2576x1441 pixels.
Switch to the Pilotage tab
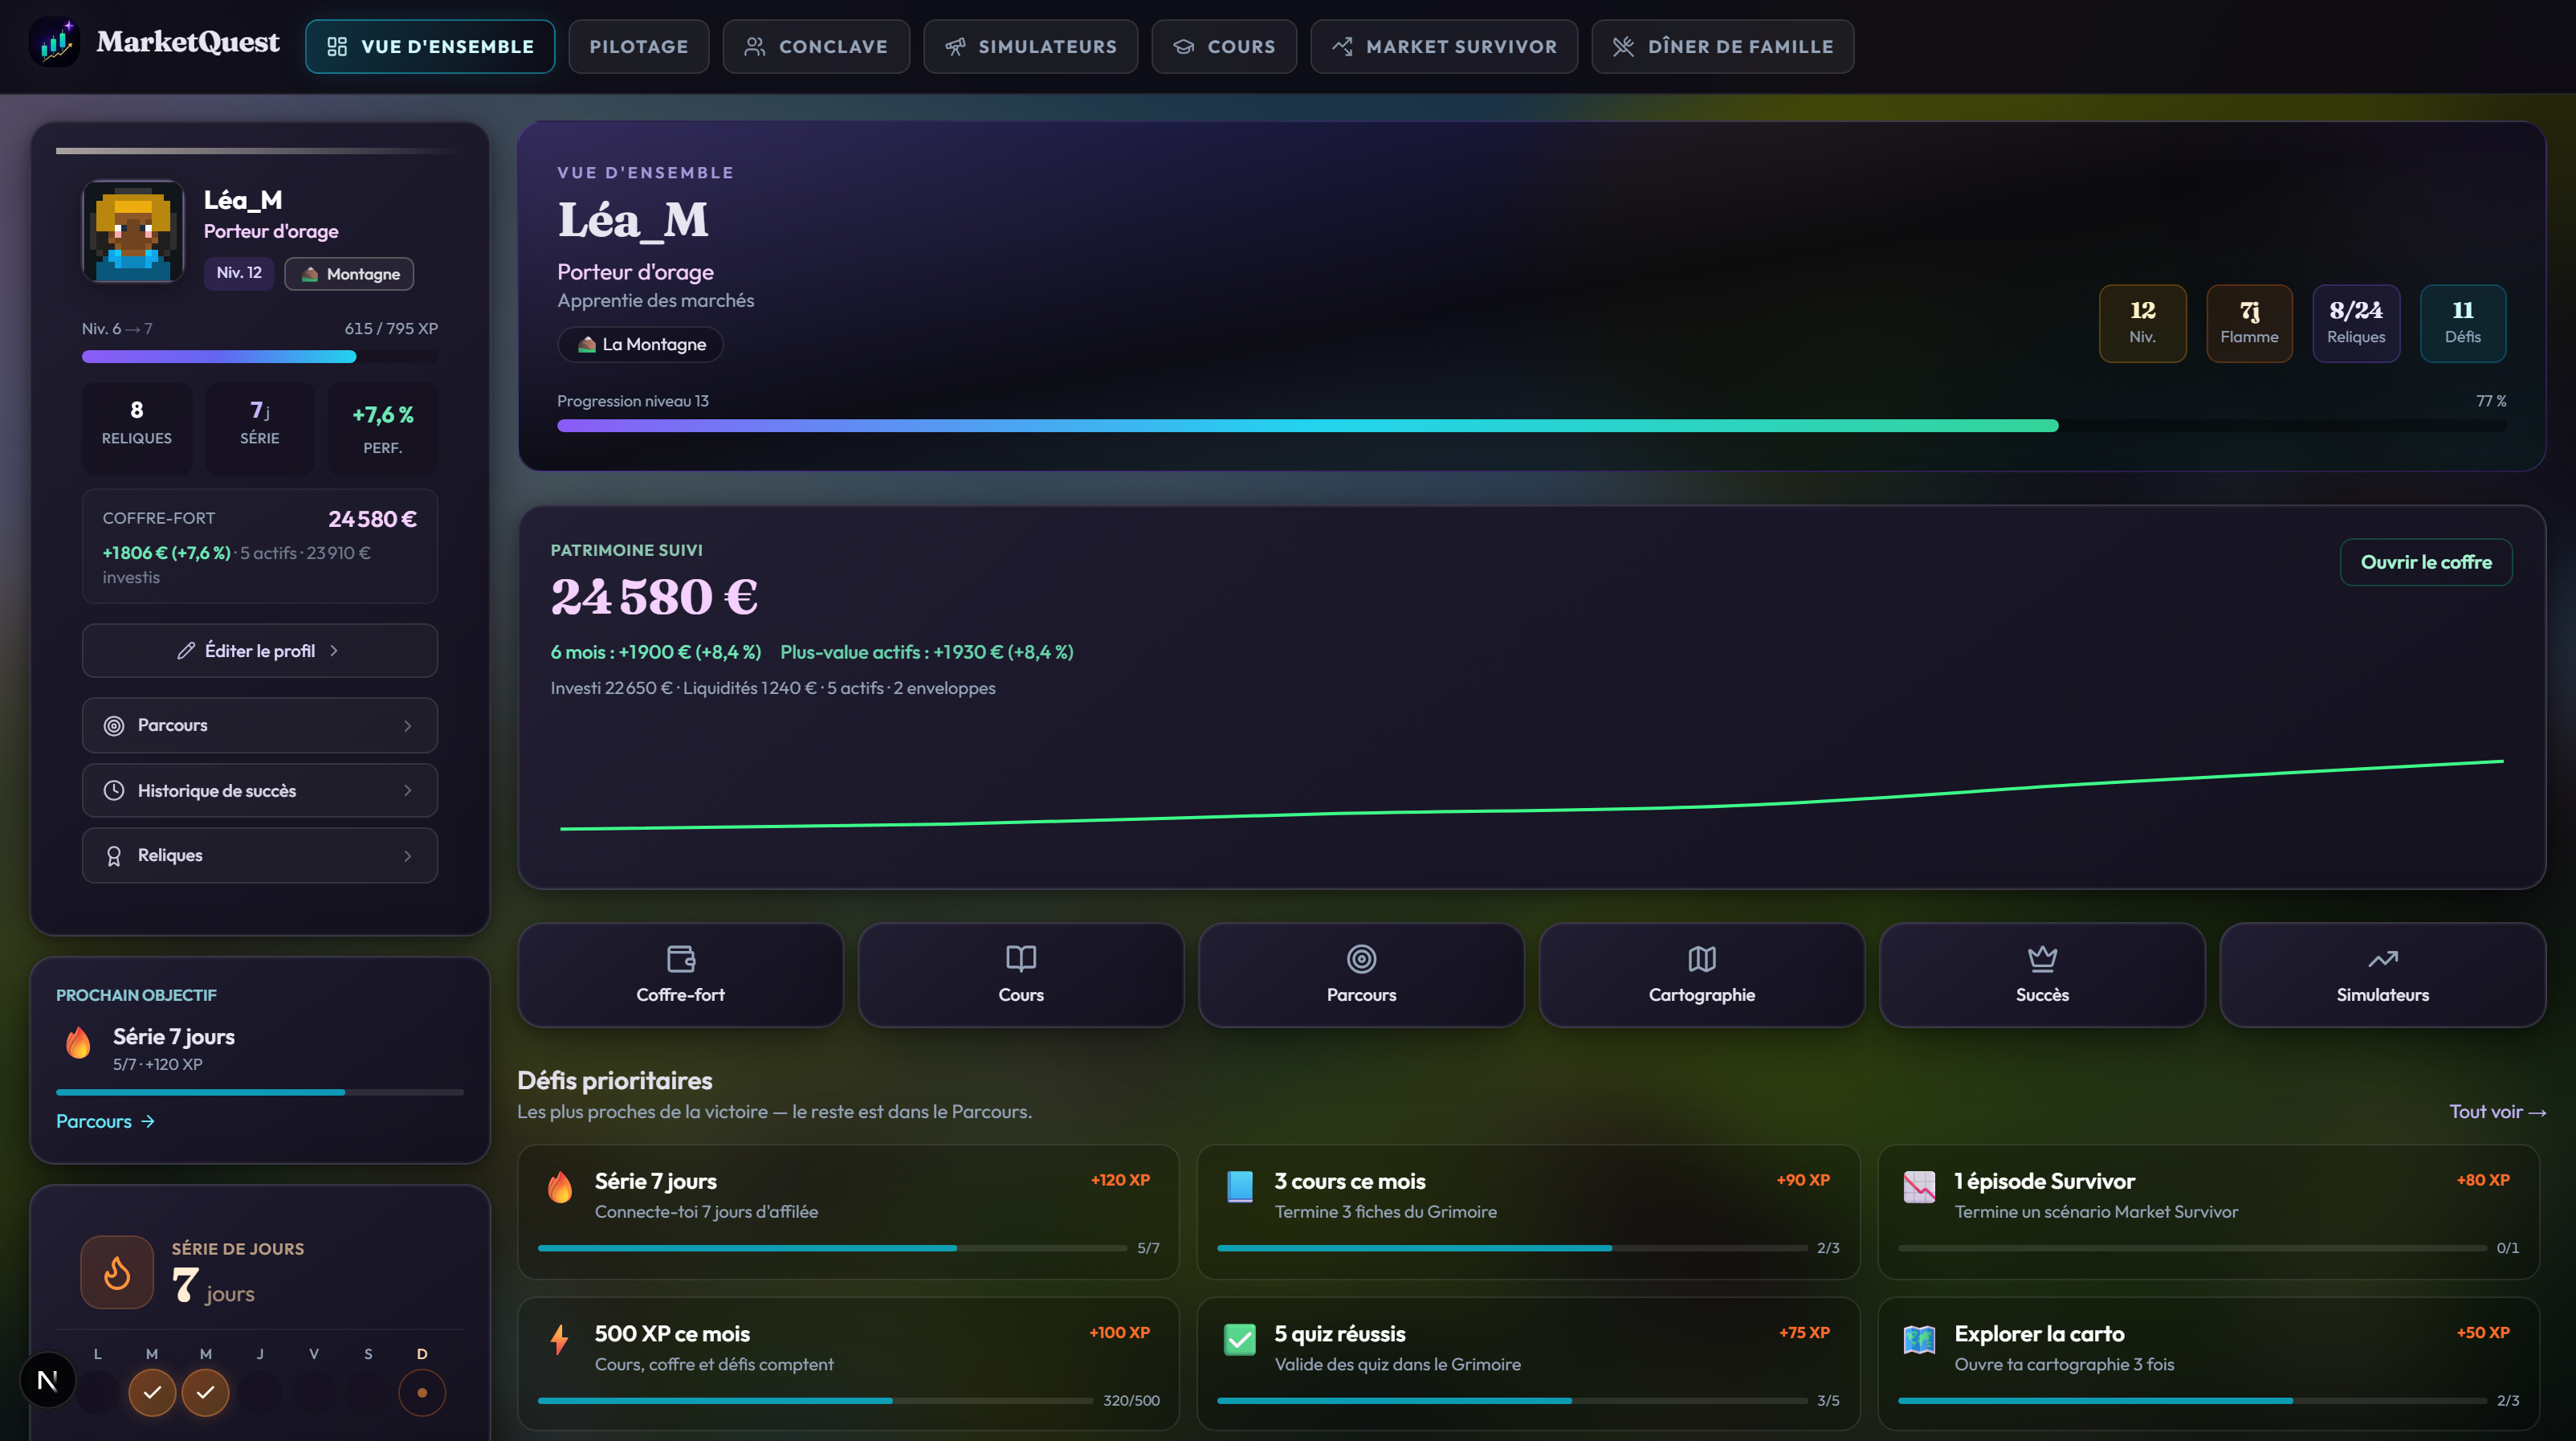[638, 46]
